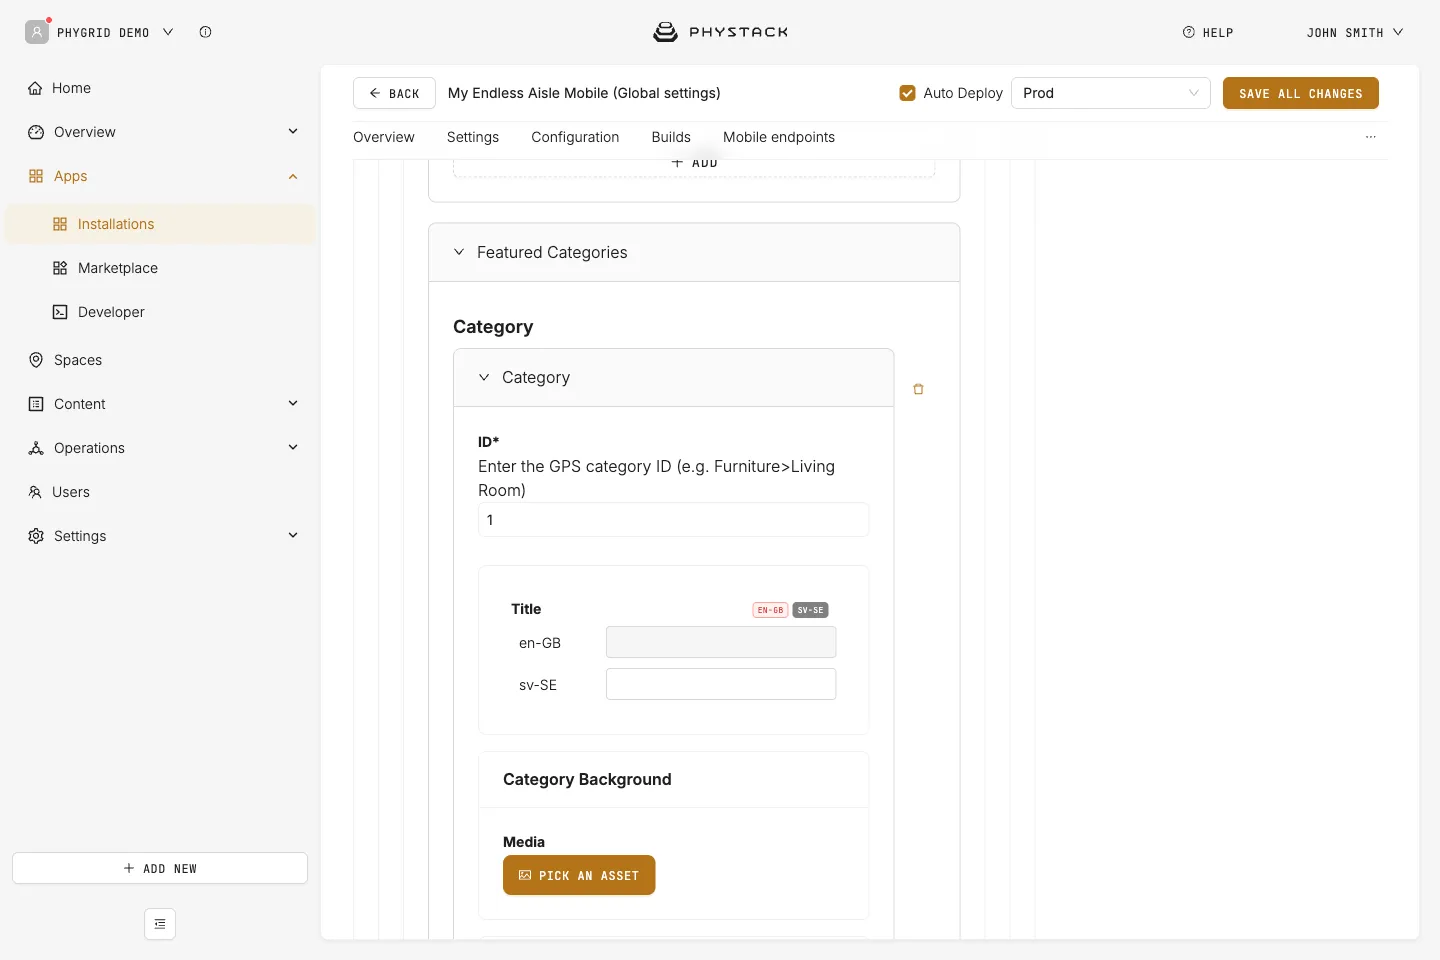1440x960 pixels.
Task: Click the Settings gear icon in the sidebar
Action: [36, 536]
